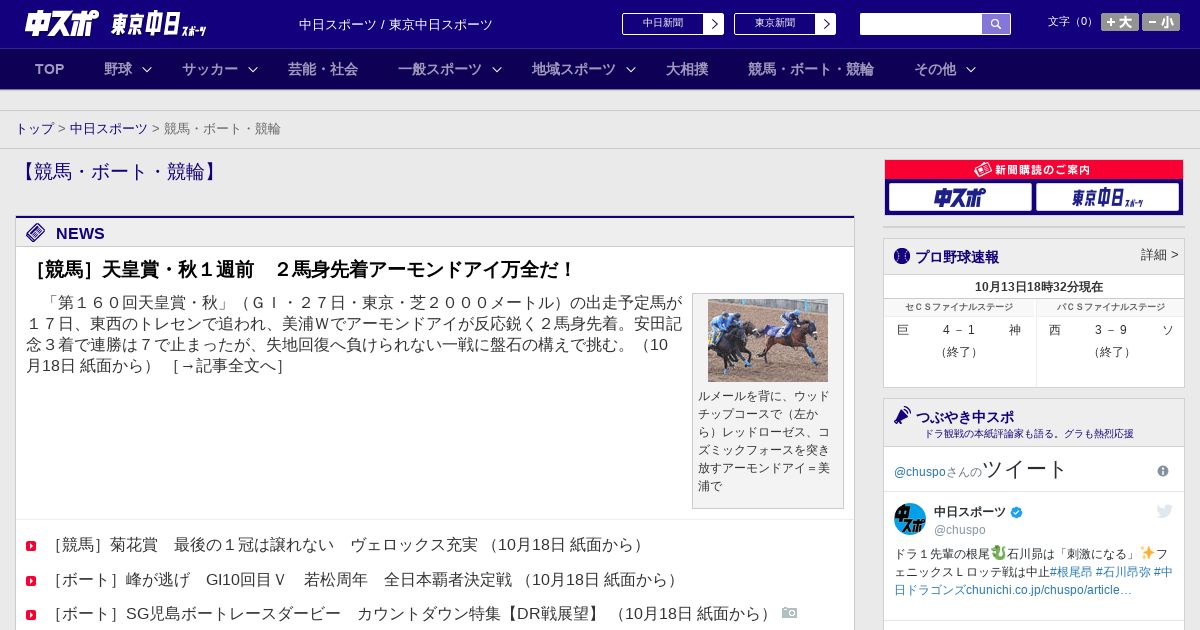
Task: Expand the 地域スポーツ dropdown chevron
Action: pyautogui.click(x=631, y=69)
